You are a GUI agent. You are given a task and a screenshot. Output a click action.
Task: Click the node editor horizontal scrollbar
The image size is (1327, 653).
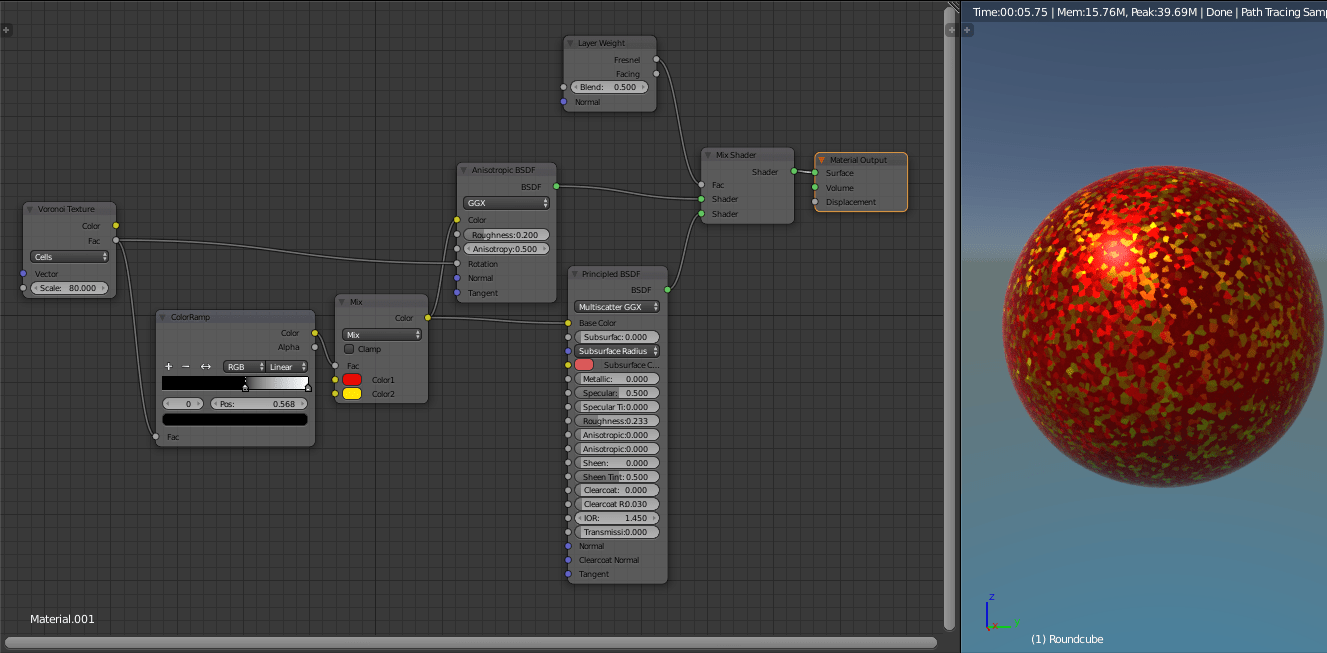click(x=471, y=642)
